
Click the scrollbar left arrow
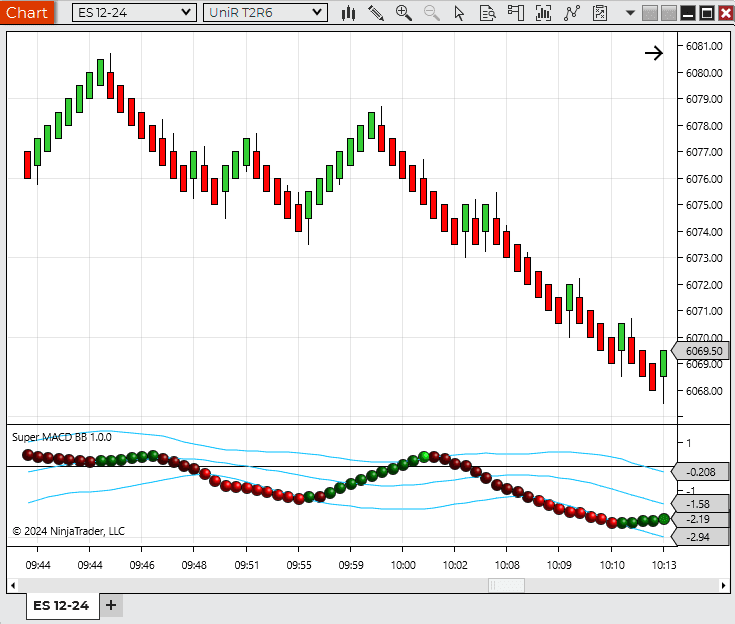pyautogui.click(x=15, y=585)
